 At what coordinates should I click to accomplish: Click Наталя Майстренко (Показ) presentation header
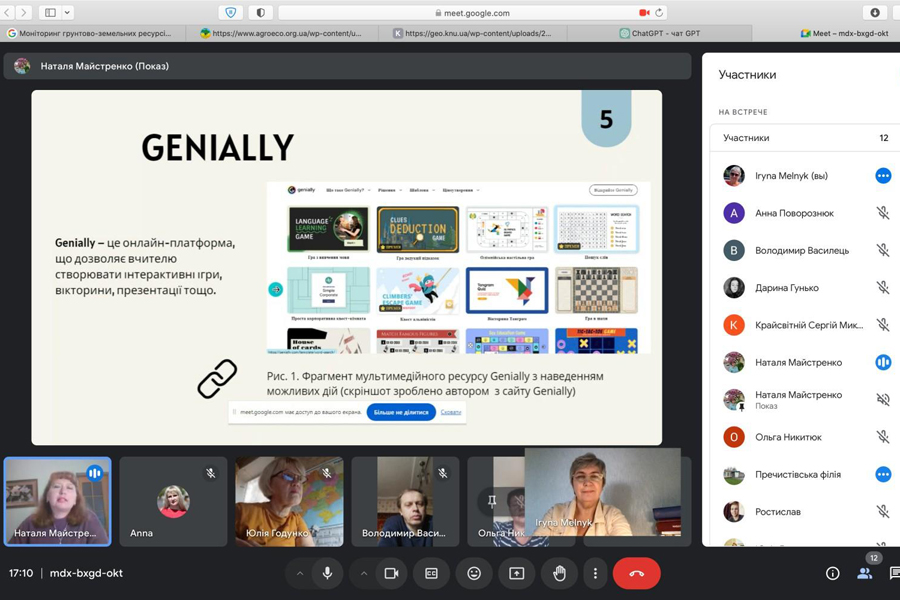coord(347,66)
